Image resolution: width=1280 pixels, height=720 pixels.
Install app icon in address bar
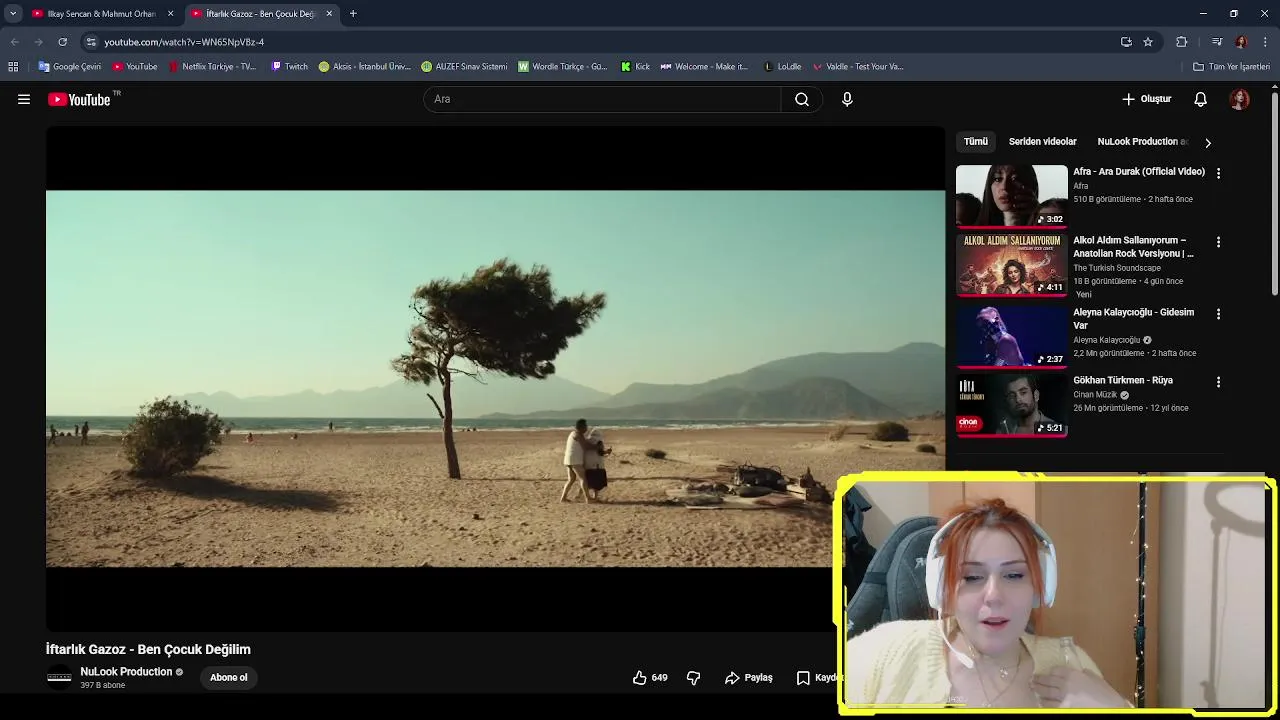click(1126, 42)
